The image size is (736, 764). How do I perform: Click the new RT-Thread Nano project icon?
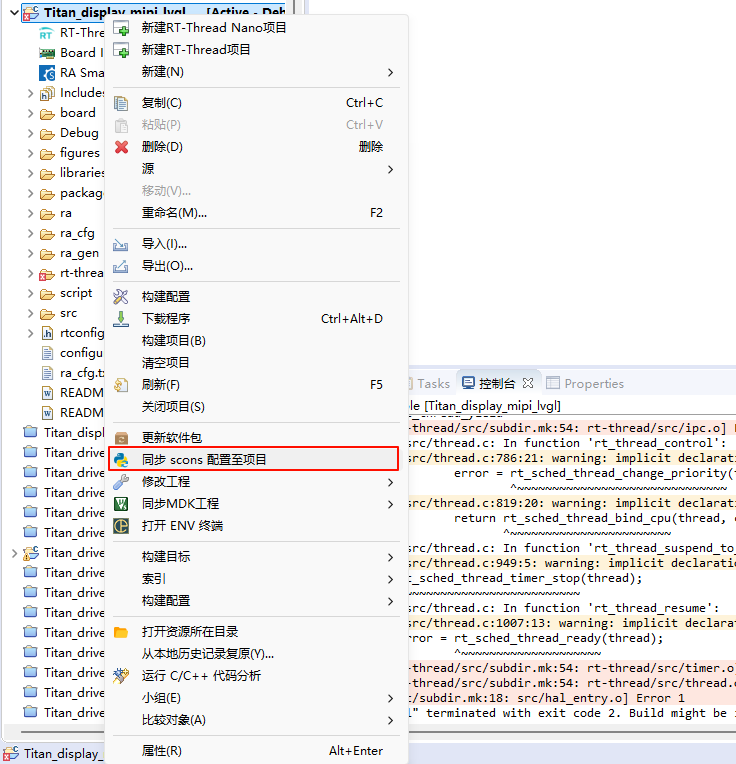tap(122, 28)
